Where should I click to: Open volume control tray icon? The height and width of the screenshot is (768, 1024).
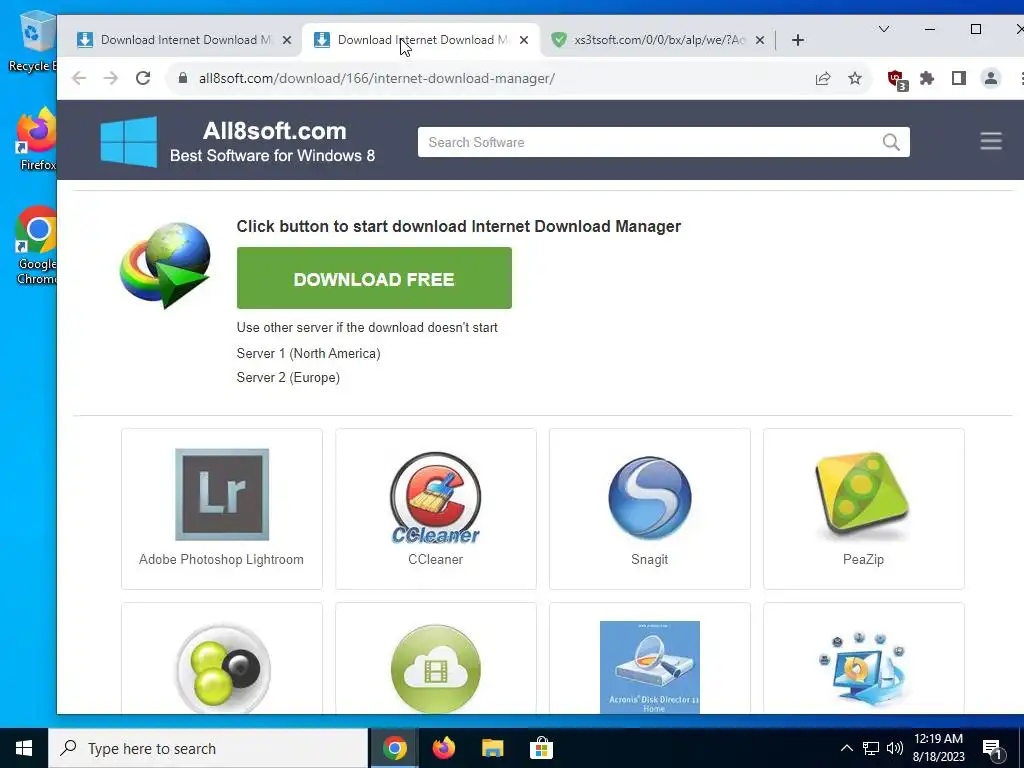click(895, 748)
